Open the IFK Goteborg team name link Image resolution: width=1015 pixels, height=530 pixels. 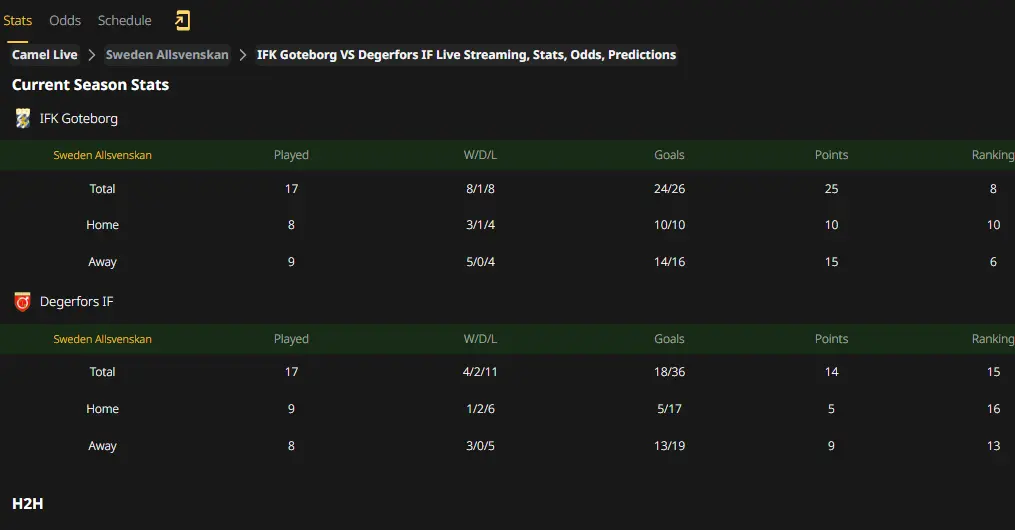(x=78, y=118)
